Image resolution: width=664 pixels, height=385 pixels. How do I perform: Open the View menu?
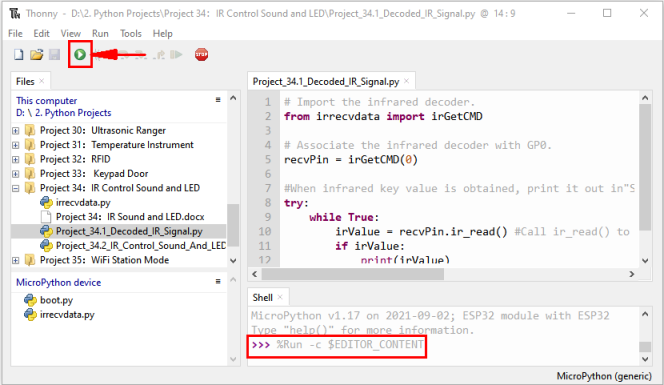tap(71, 33)
